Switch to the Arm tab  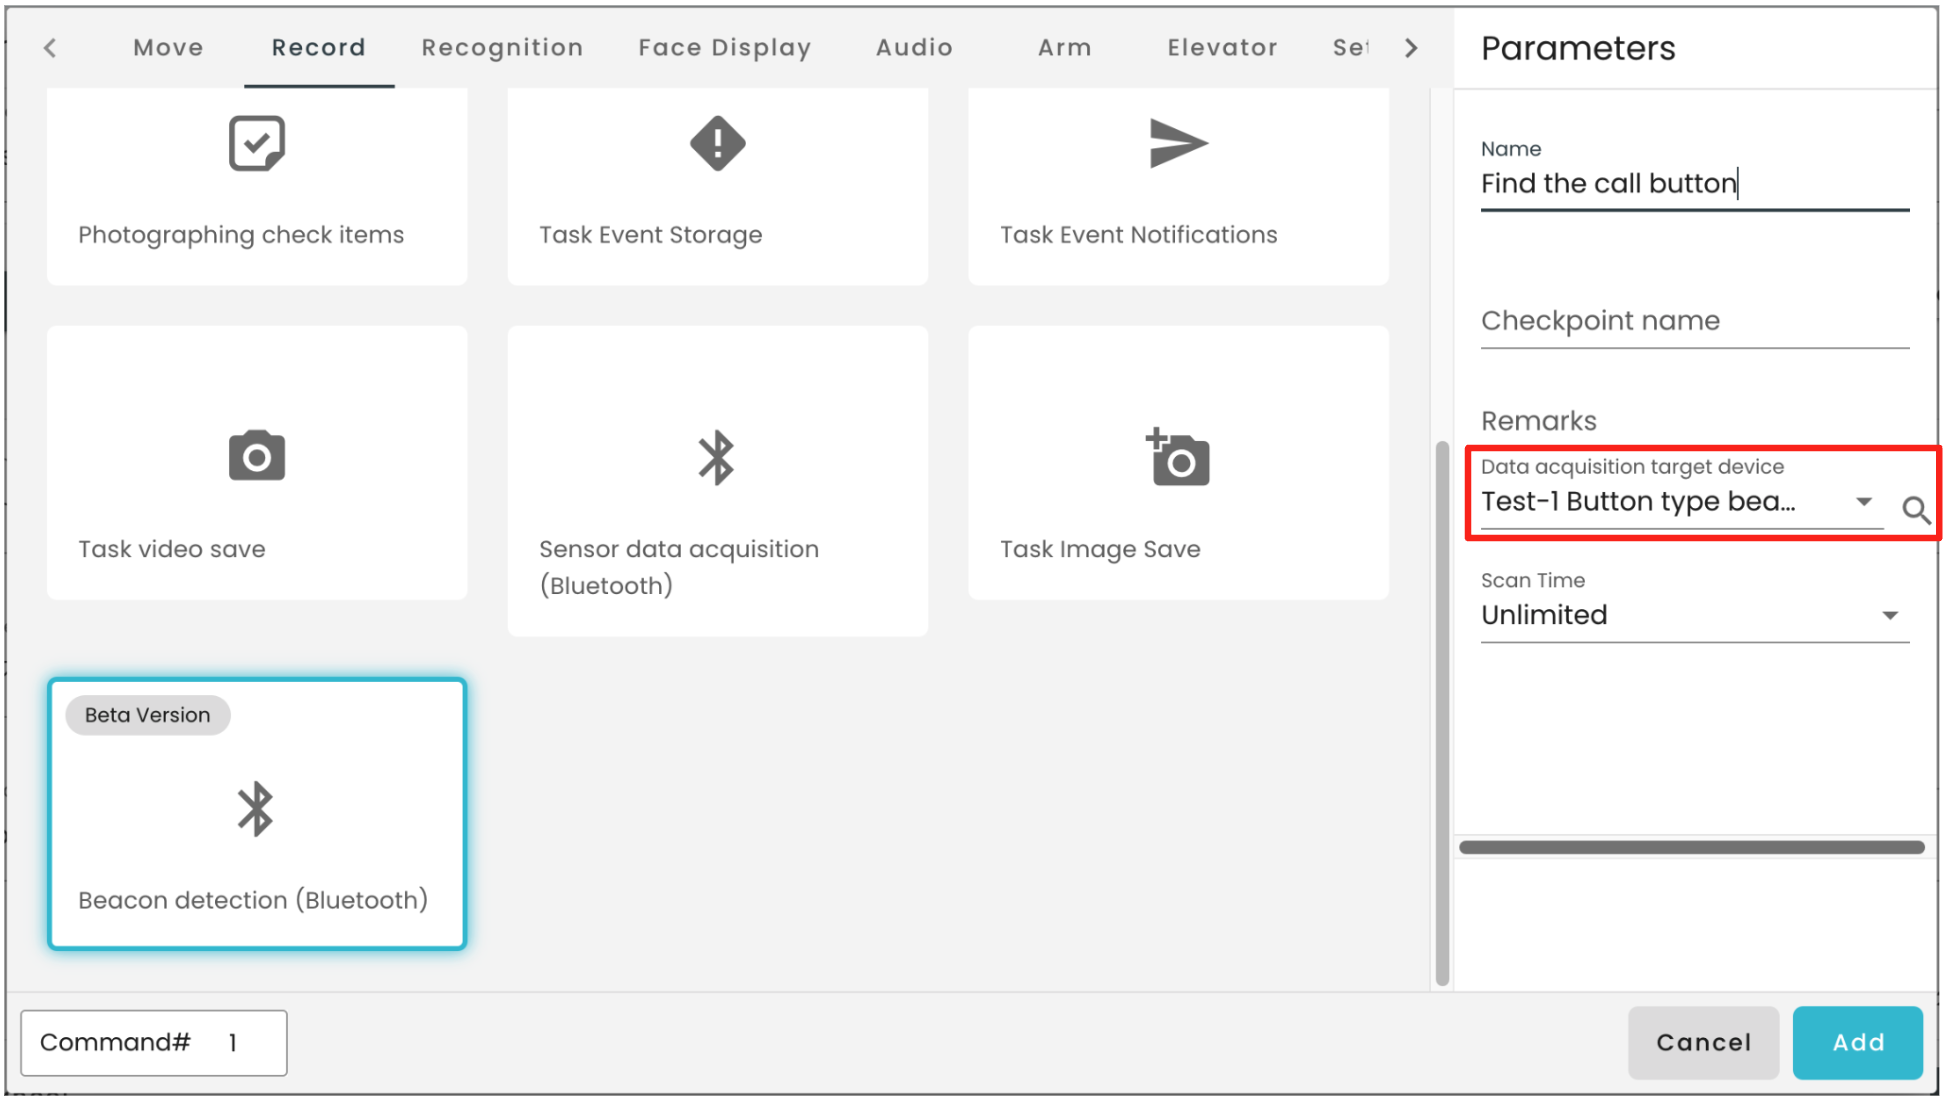click(1065, 47)
